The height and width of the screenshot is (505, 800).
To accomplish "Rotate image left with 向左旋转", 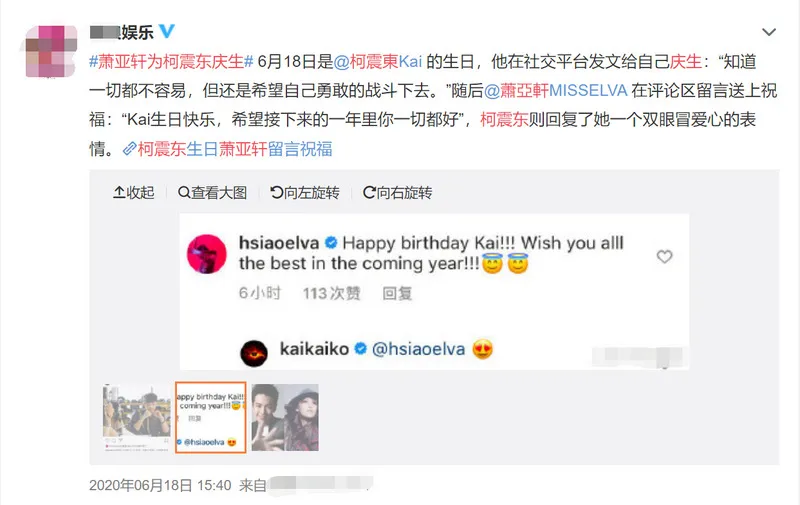I will pos(305,192).
